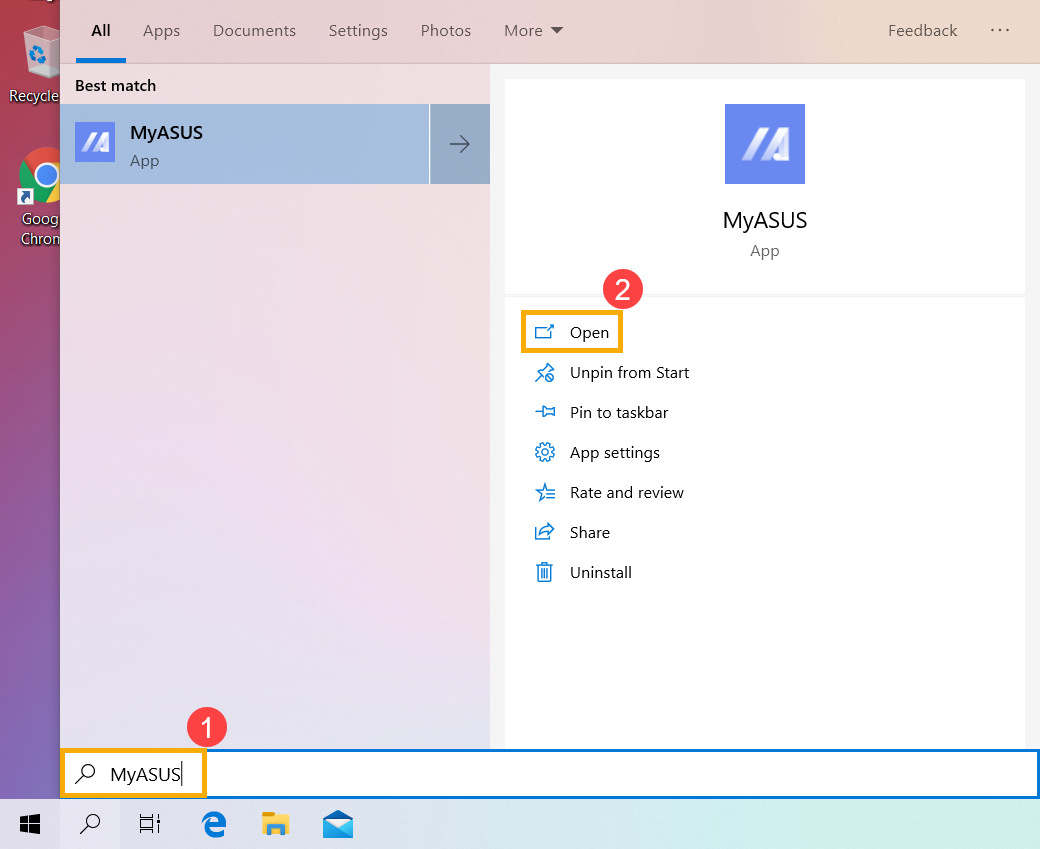
Task: Click the Open launch icon
Action: pyautogui.click(x=545, y=332)
